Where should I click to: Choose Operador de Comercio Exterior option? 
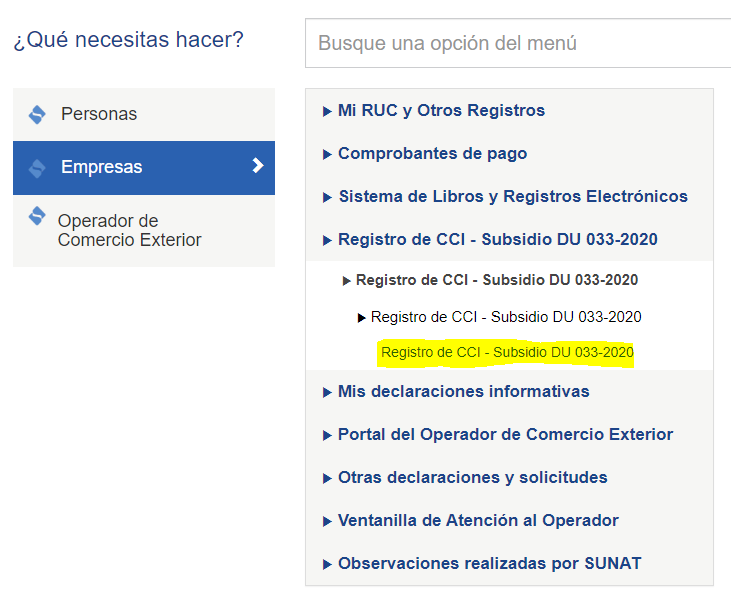click(144, 231)
